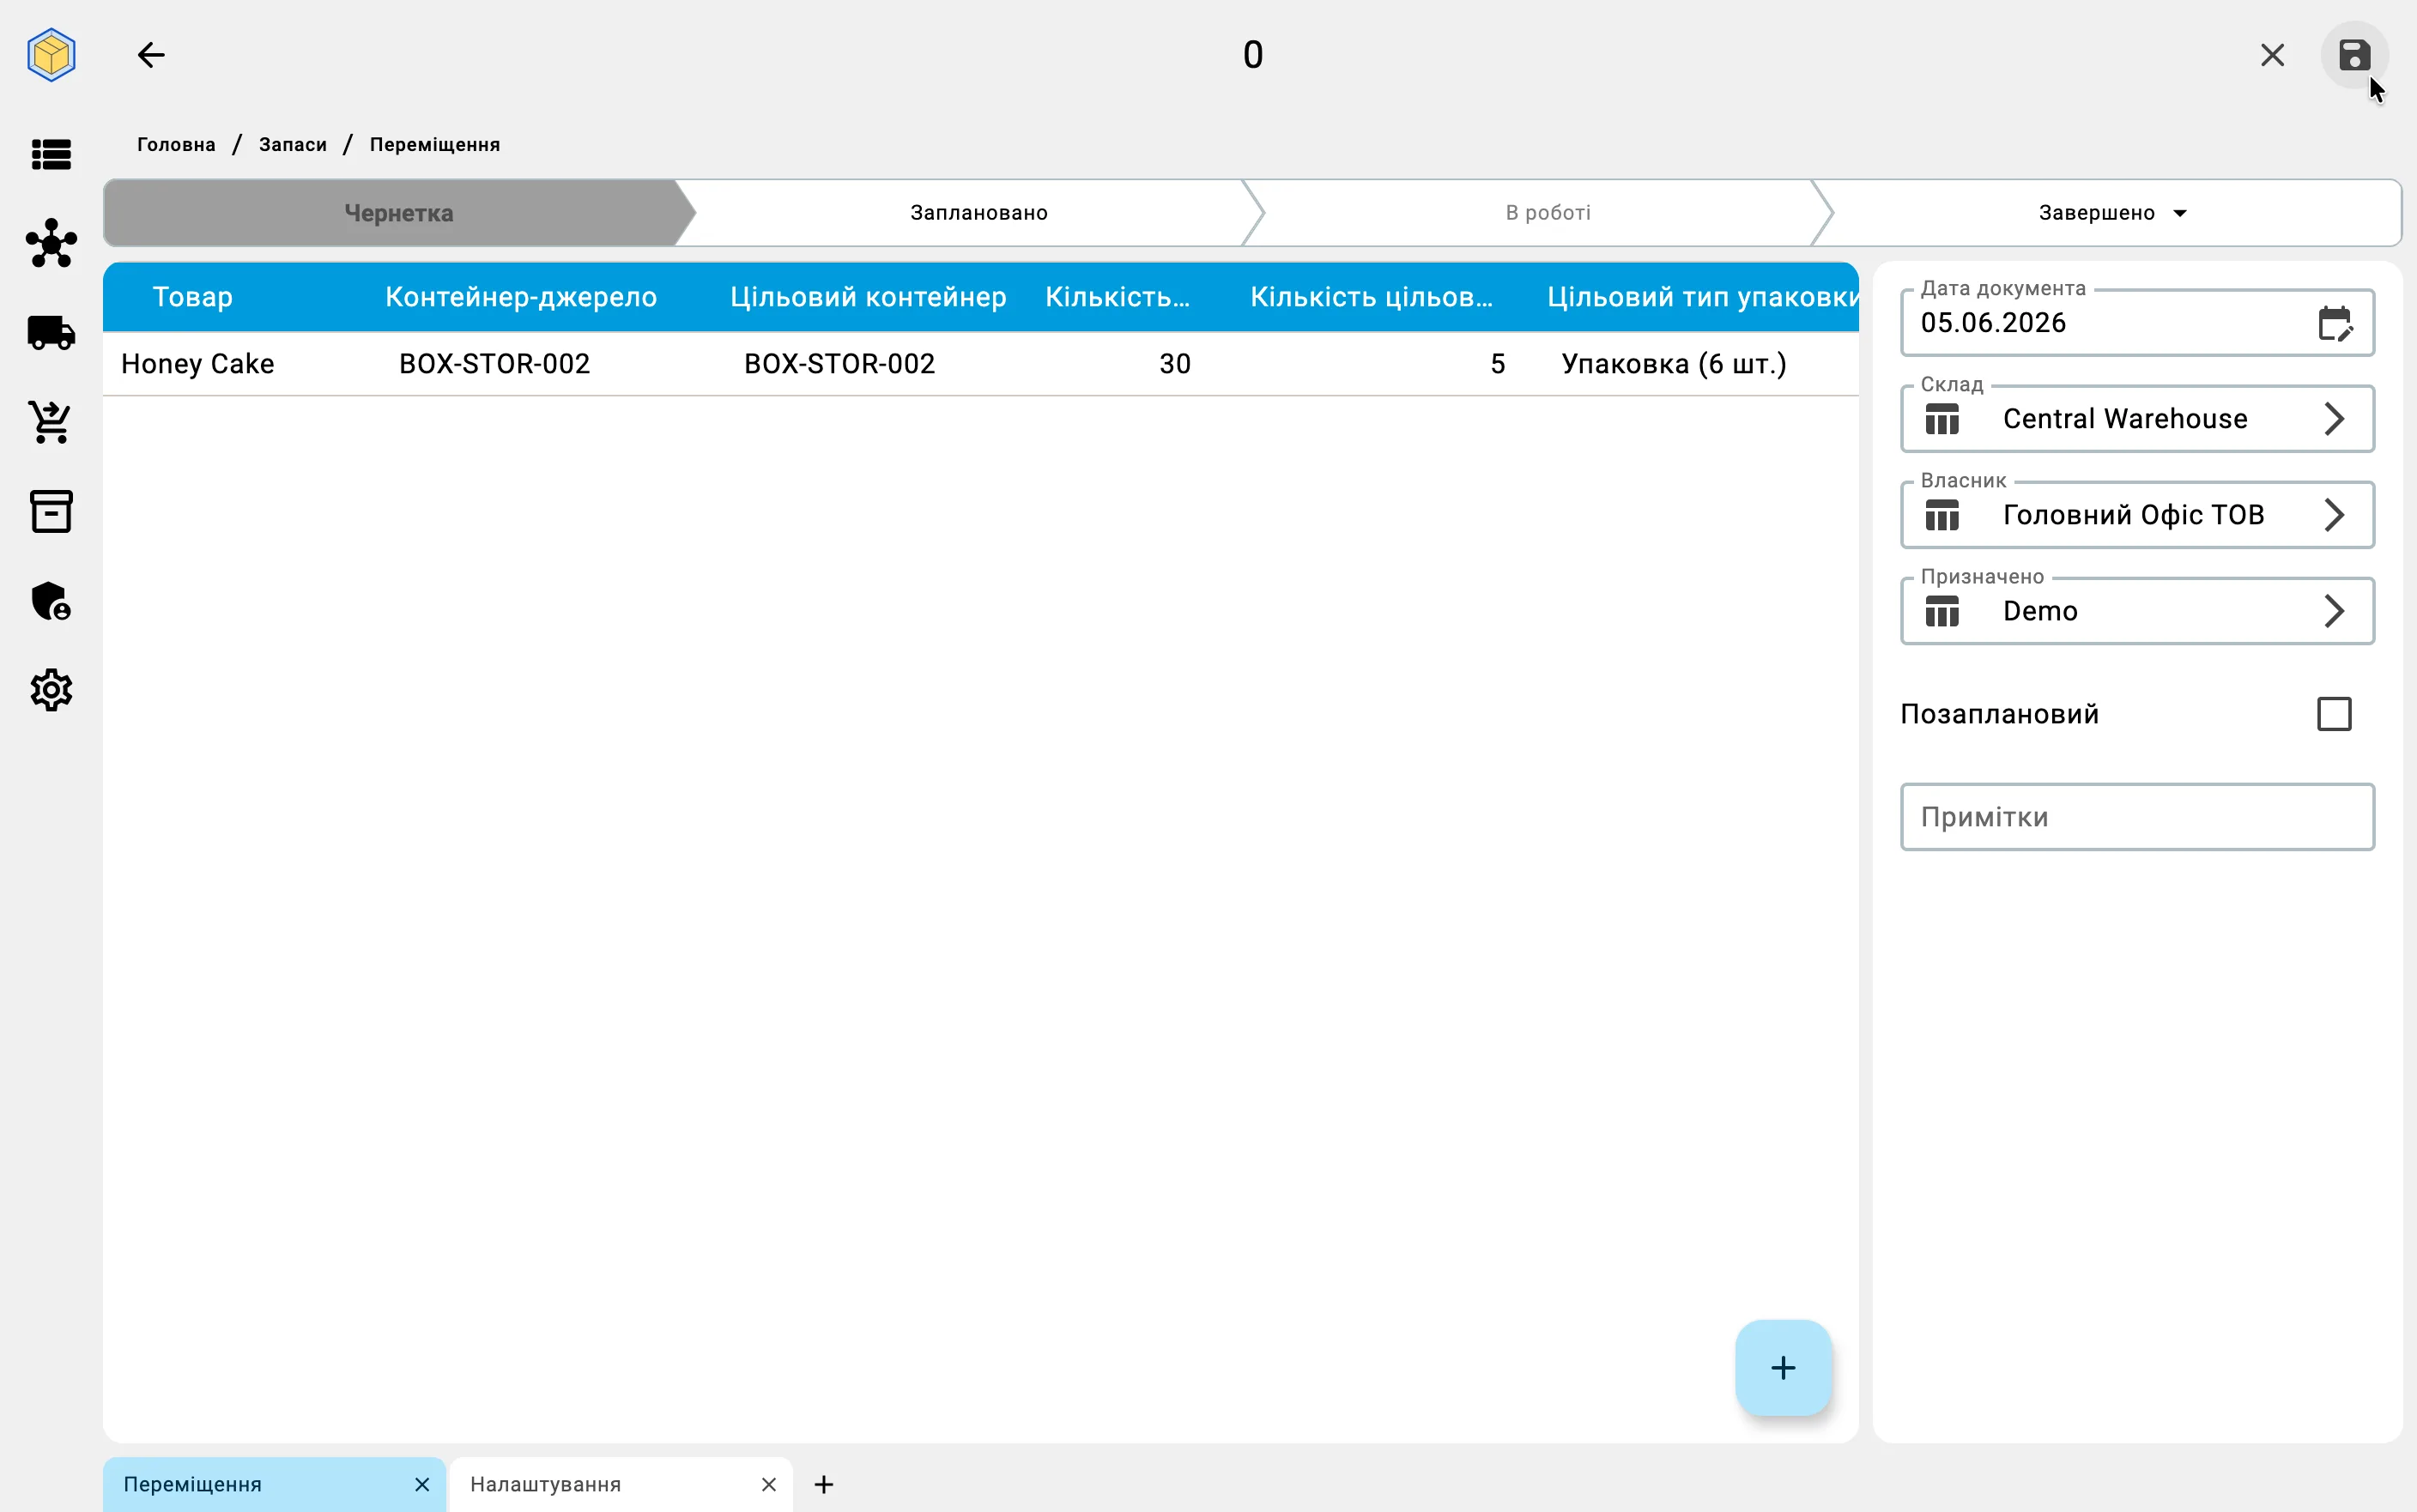Open the document date calendar picker
2417x1512 pixels.
2335,323
